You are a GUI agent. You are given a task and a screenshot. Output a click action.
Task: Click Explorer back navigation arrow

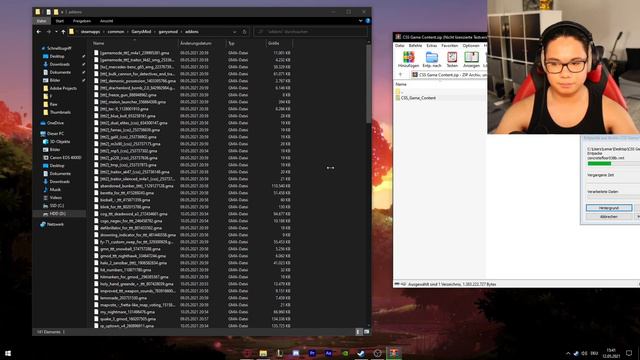point(39,31)
